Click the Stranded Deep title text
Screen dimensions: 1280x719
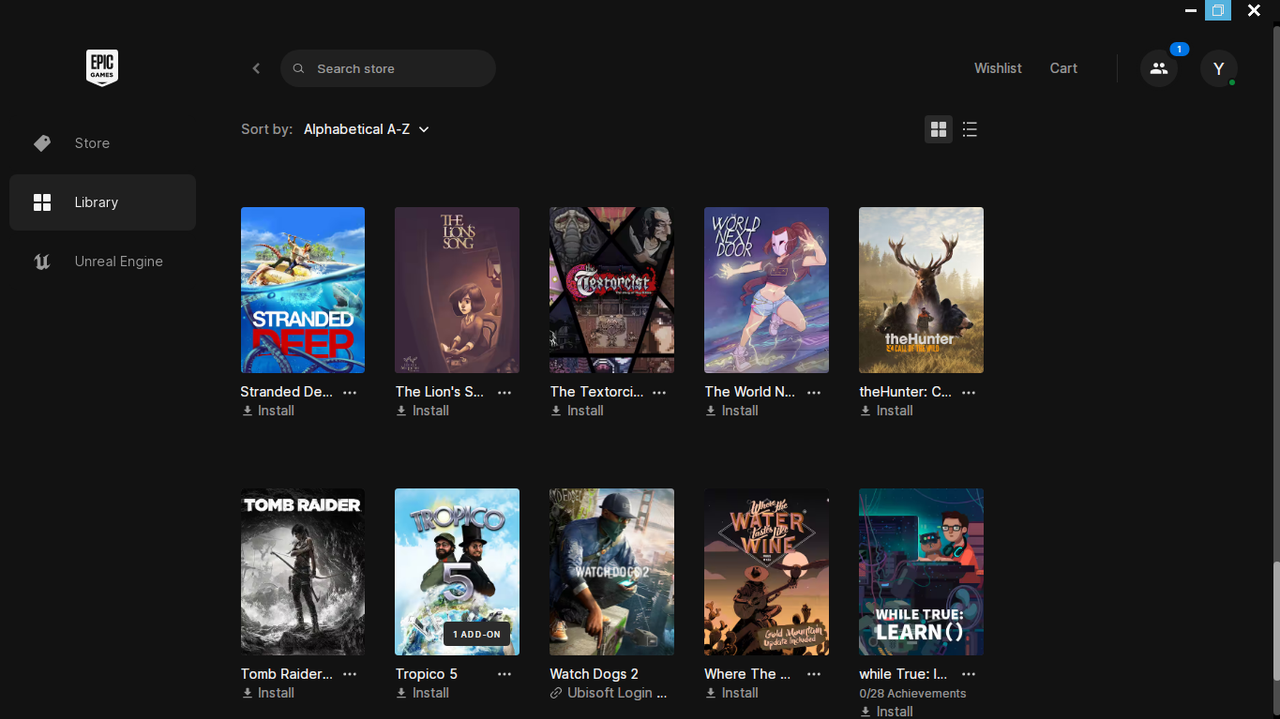tap(287, 392)
